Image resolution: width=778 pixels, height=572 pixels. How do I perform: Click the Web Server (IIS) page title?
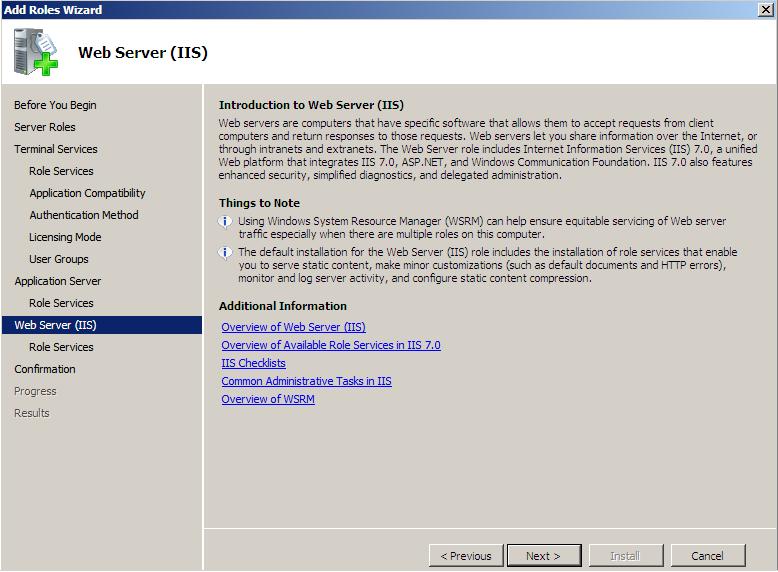click(x=143, y=53)
